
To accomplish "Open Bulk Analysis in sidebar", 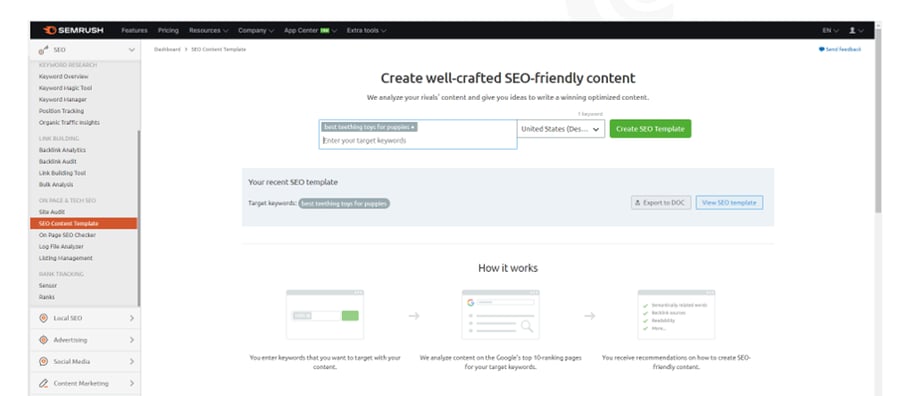I will (x=56, y=184).
